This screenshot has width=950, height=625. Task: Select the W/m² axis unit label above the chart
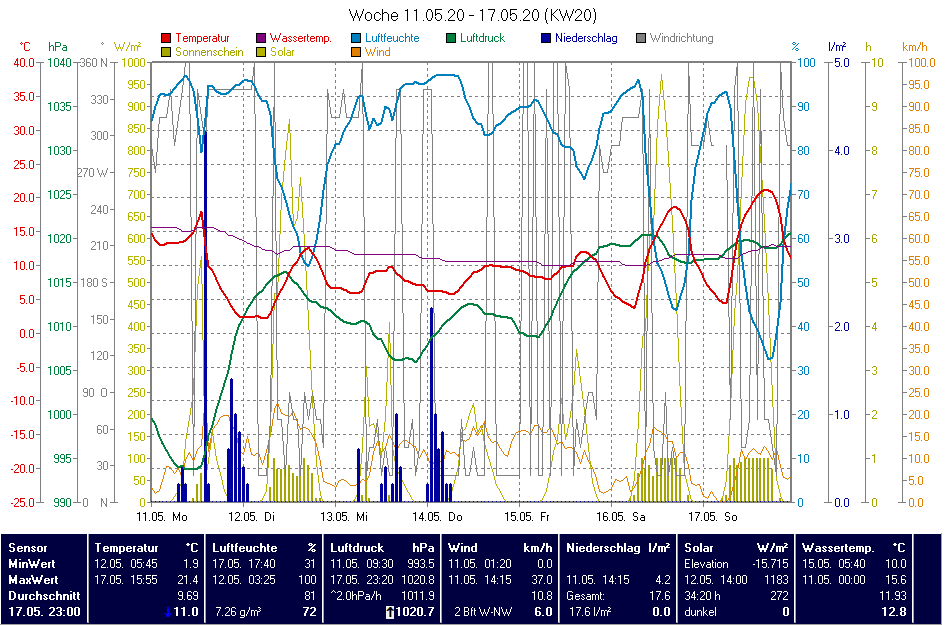[x=127, y=47]
